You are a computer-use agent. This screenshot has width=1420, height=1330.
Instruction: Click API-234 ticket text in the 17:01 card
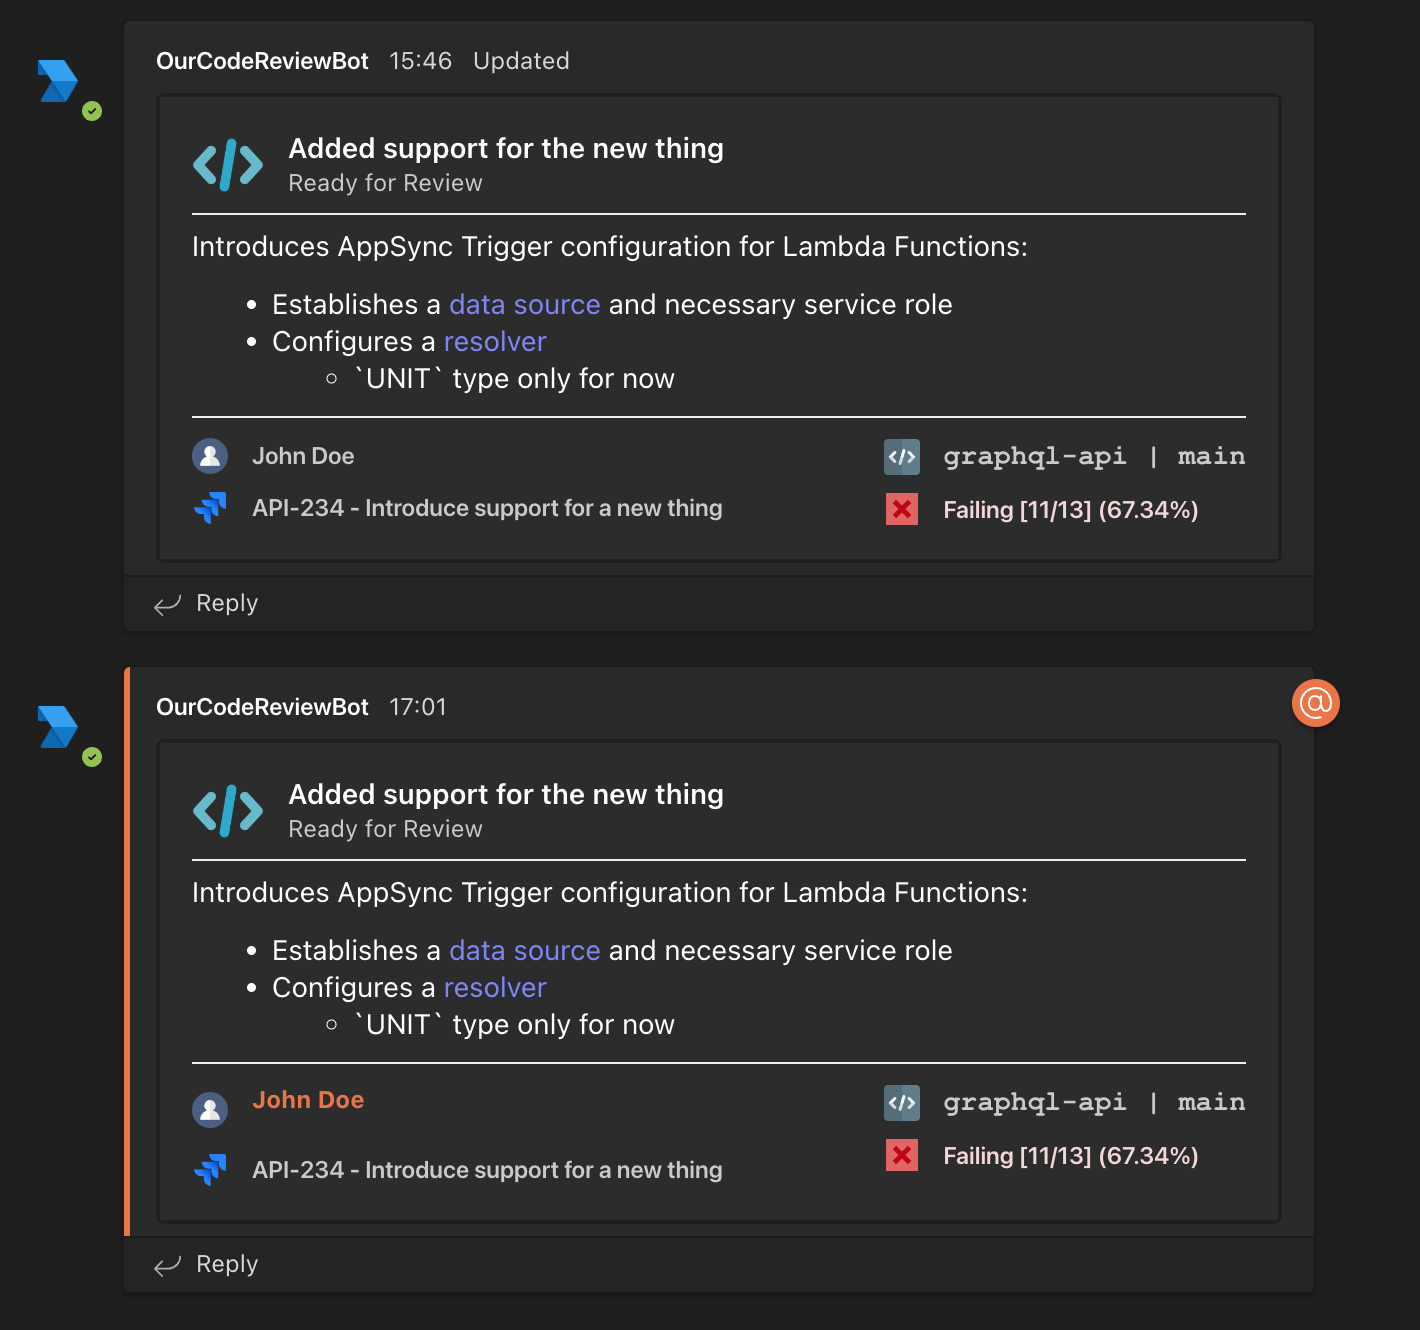tap(487, 1170)
